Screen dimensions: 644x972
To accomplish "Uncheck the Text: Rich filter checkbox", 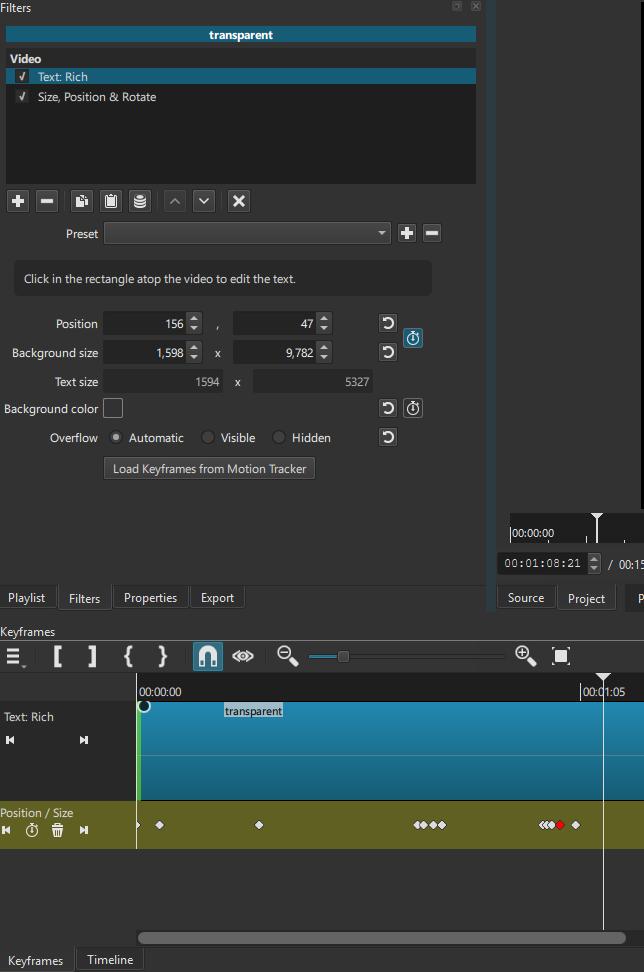I will click(22, 76).
